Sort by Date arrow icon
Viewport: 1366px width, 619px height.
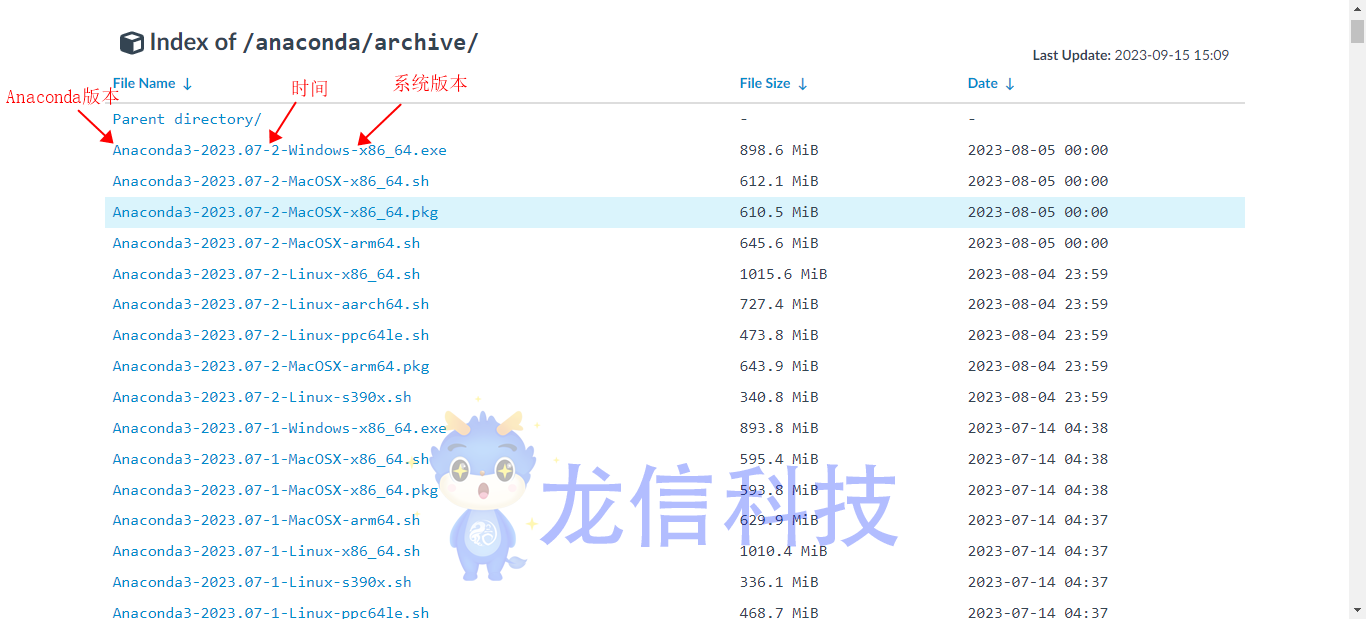point(1010,84)
